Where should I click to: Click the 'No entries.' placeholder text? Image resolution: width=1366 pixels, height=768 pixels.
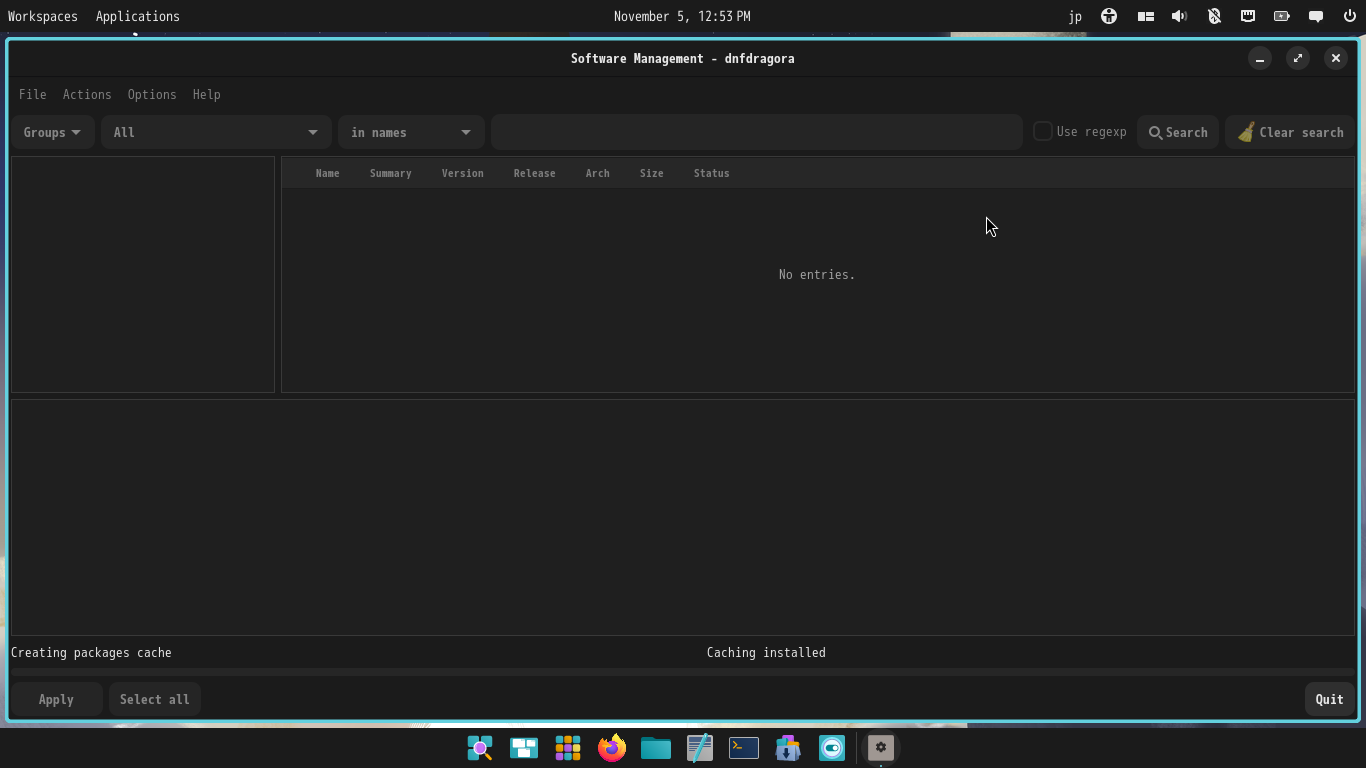click(x=817, y=274)
